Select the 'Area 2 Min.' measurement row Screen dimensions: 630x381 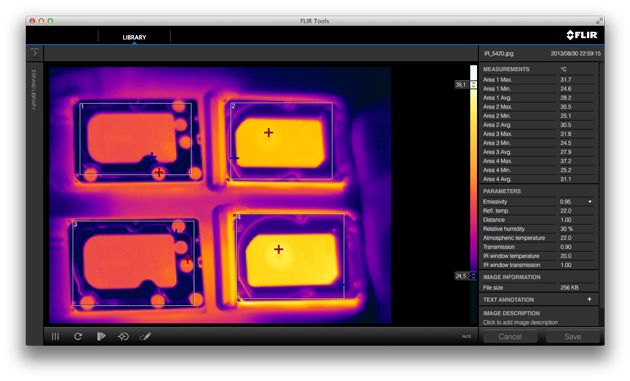538,116
